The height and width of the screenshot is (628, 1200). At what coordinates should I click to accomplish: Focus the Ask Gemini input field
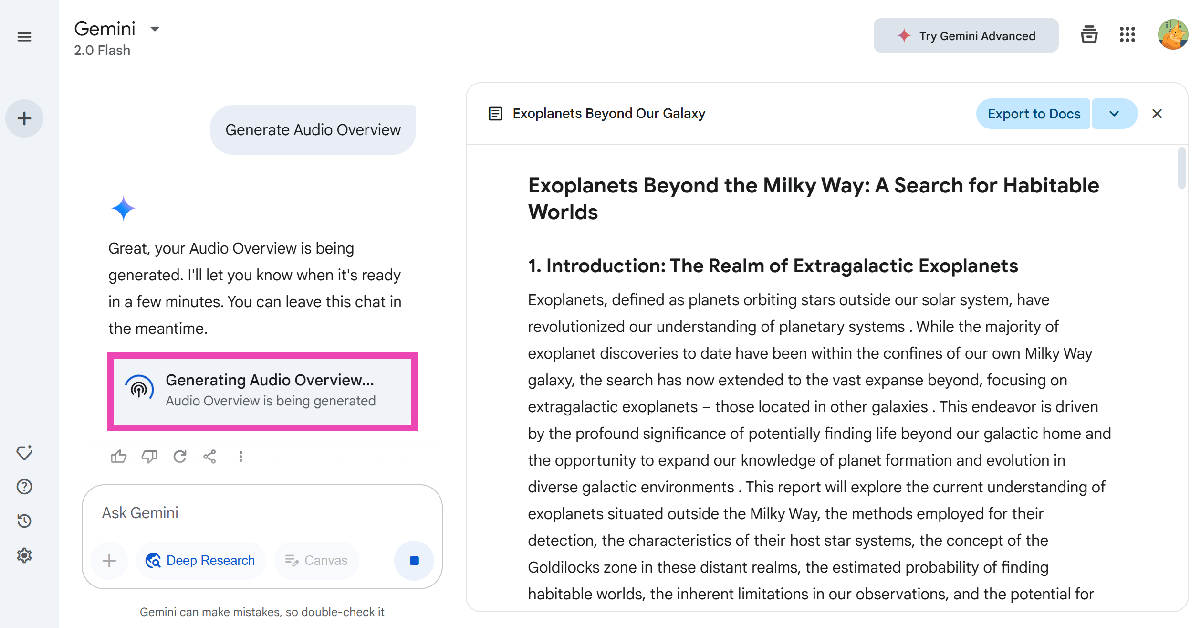[260, 513]
